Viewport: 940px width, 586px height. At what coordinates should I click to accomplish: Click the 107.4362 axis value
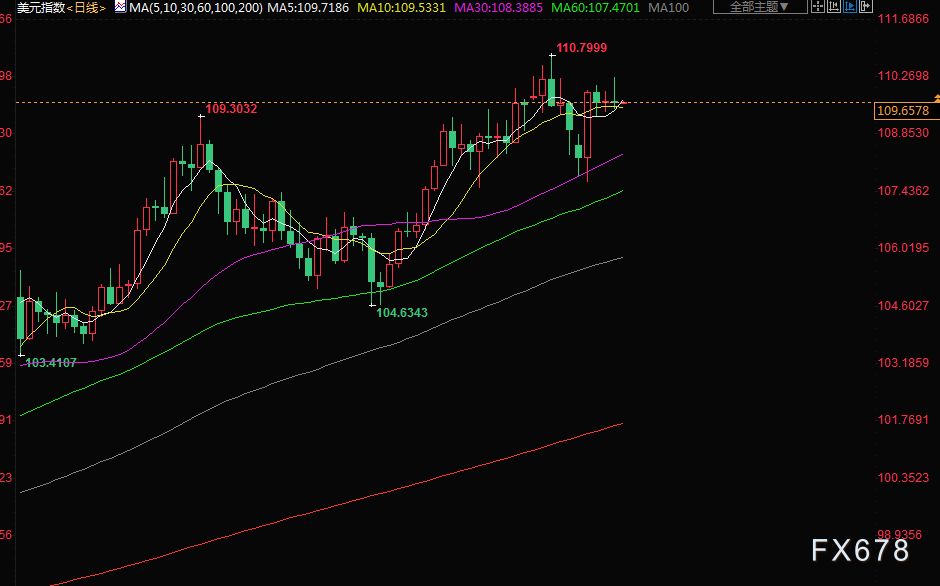[x=903, y=191]
